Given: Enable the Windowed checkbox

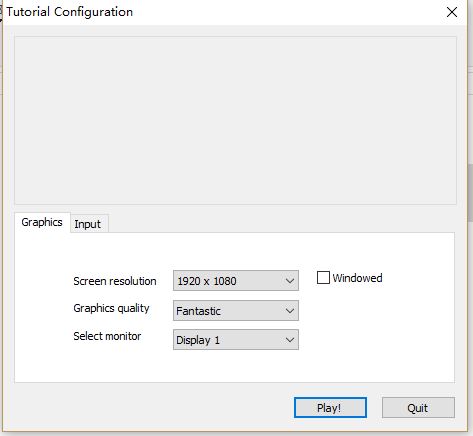Looking at the screenshot, I should click(323, 278).
